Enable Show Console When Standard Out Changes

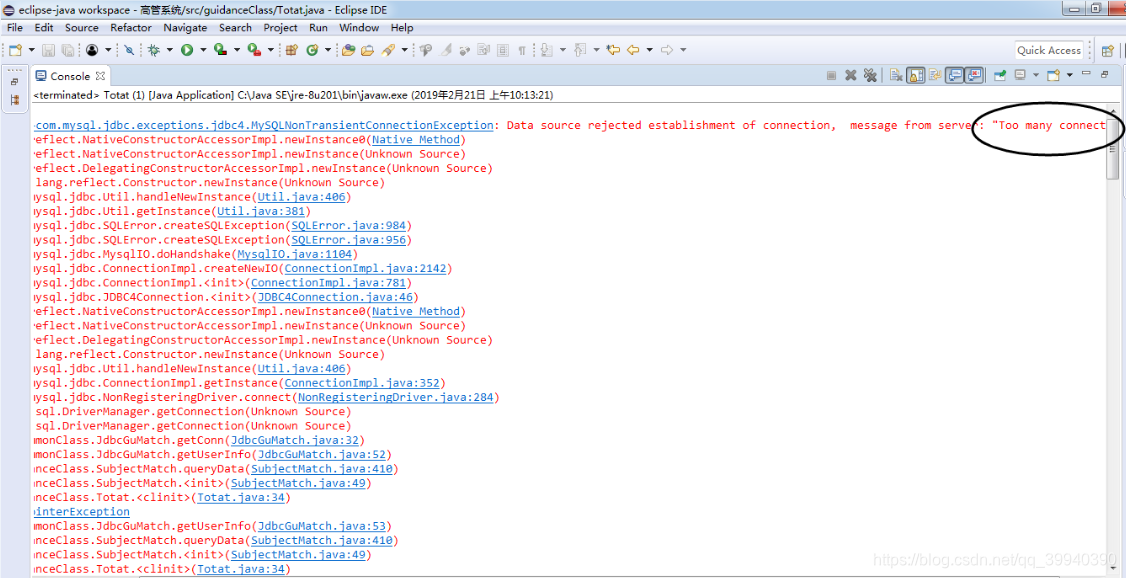(953, 76)
